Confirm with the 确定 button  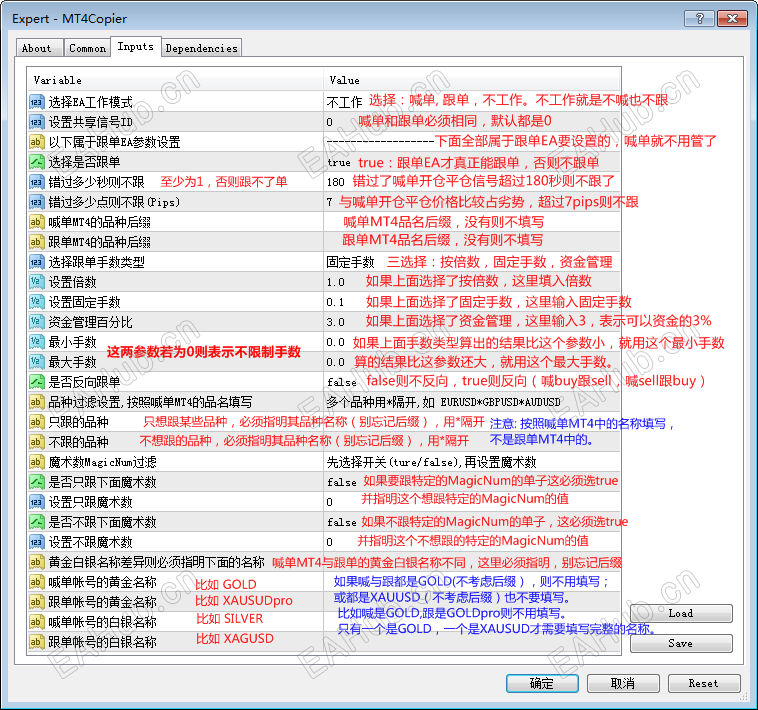[x=542, y=683]
